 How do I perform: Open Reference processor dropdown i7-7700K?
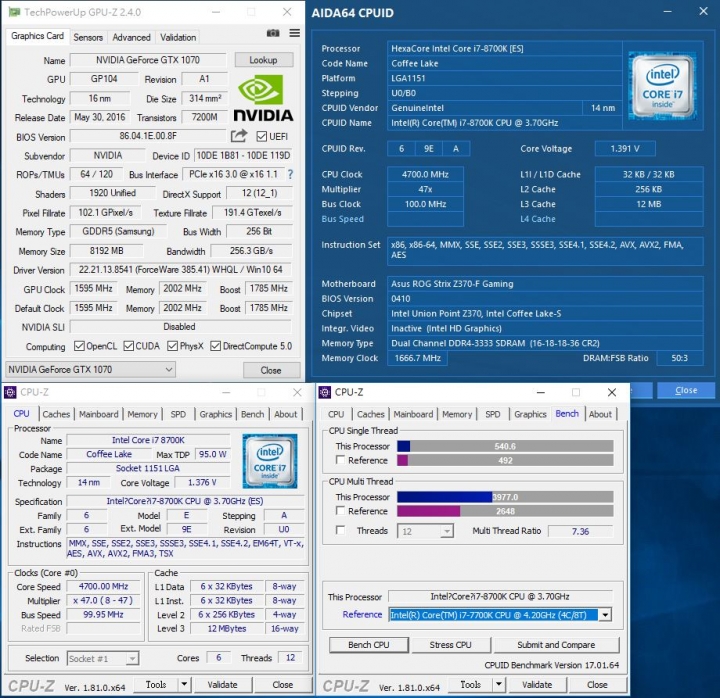click(500, 615)
